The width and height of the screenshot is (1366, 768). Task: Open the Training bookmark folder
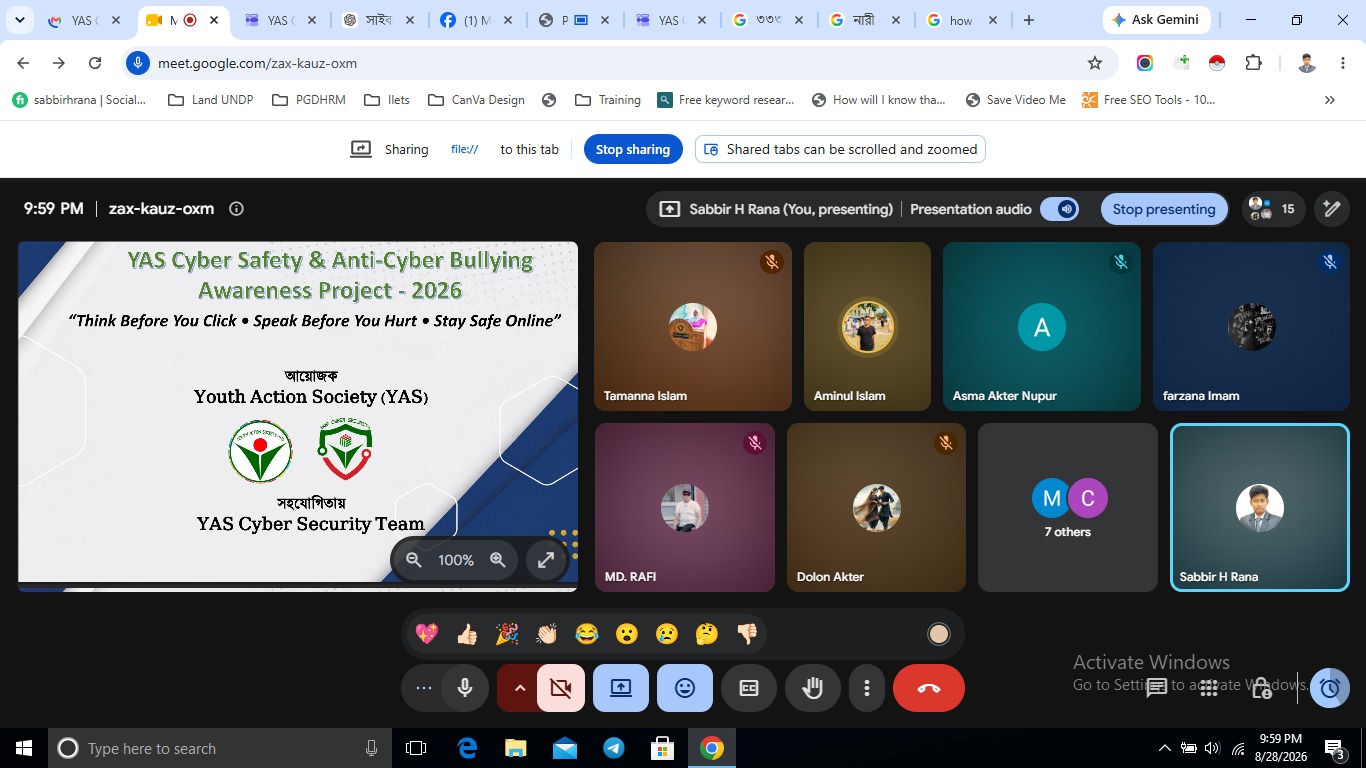point(608,100)
